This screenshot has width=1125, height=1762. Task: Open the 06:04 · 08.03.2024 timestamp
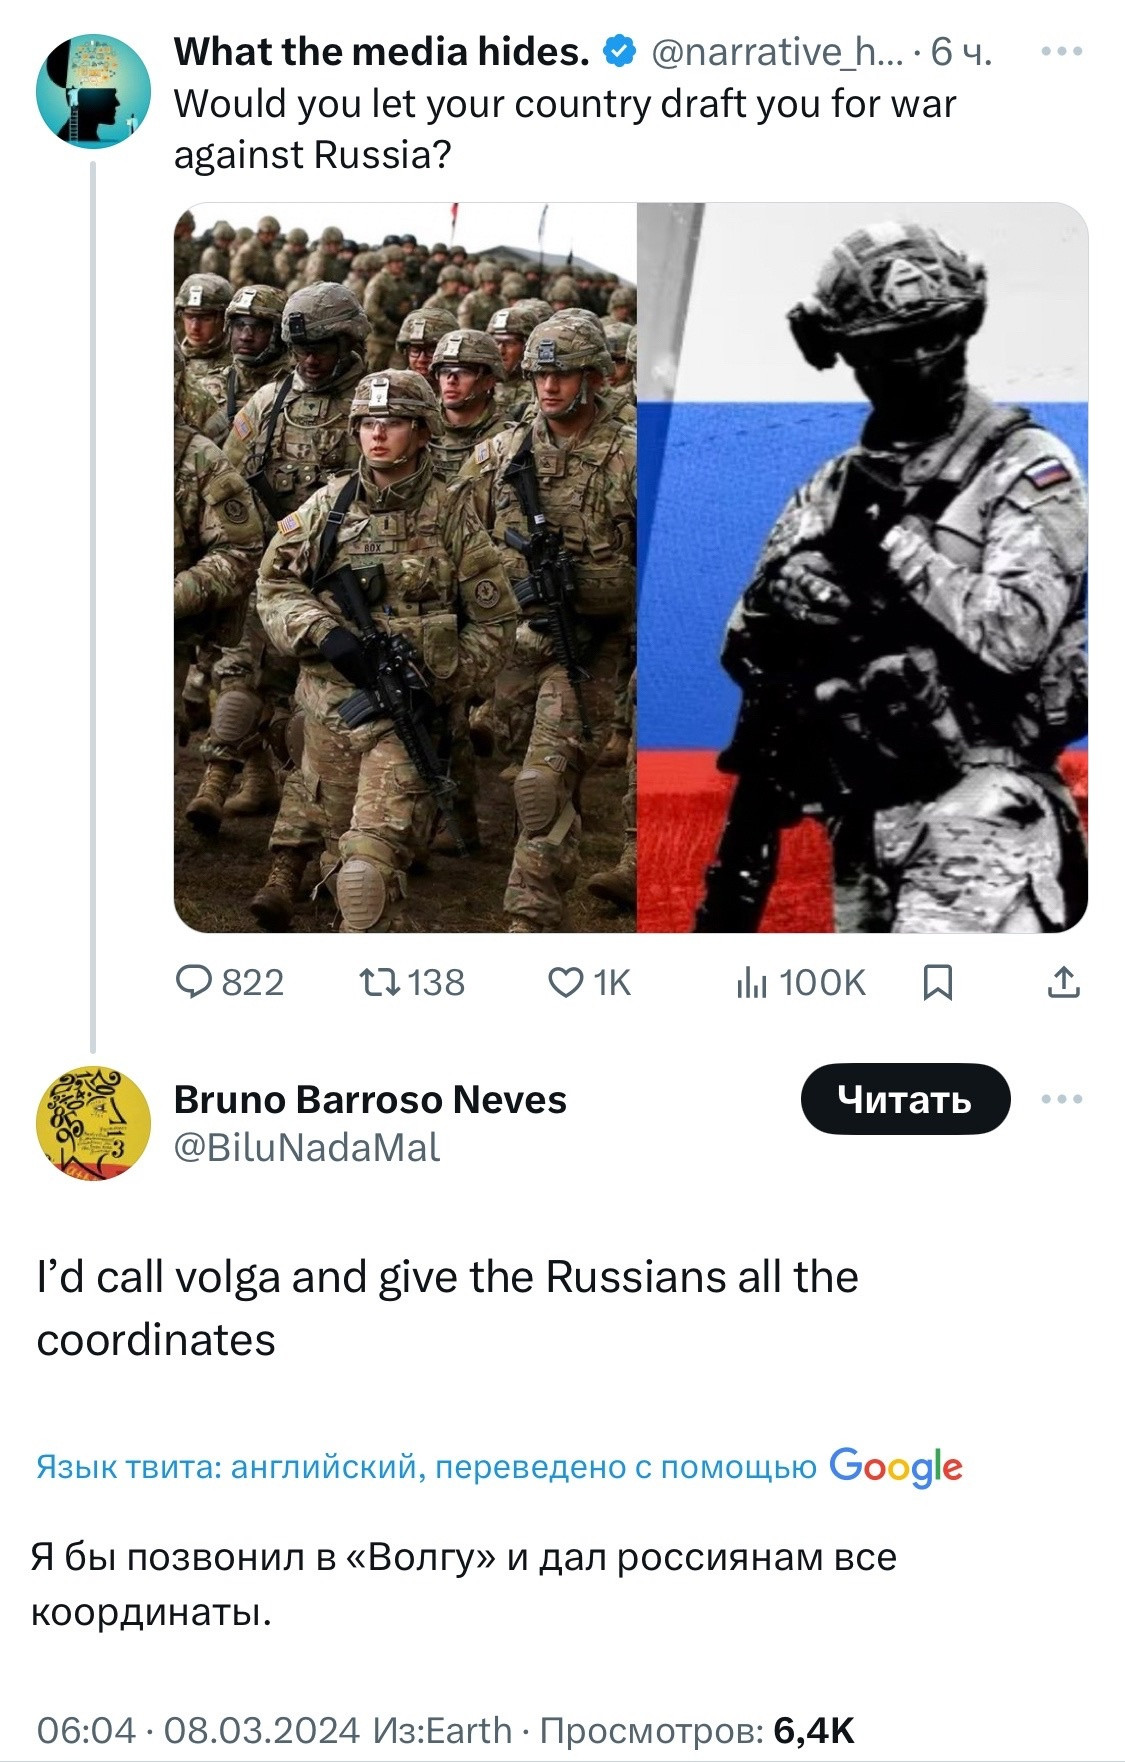click(x=197, y=1729)
